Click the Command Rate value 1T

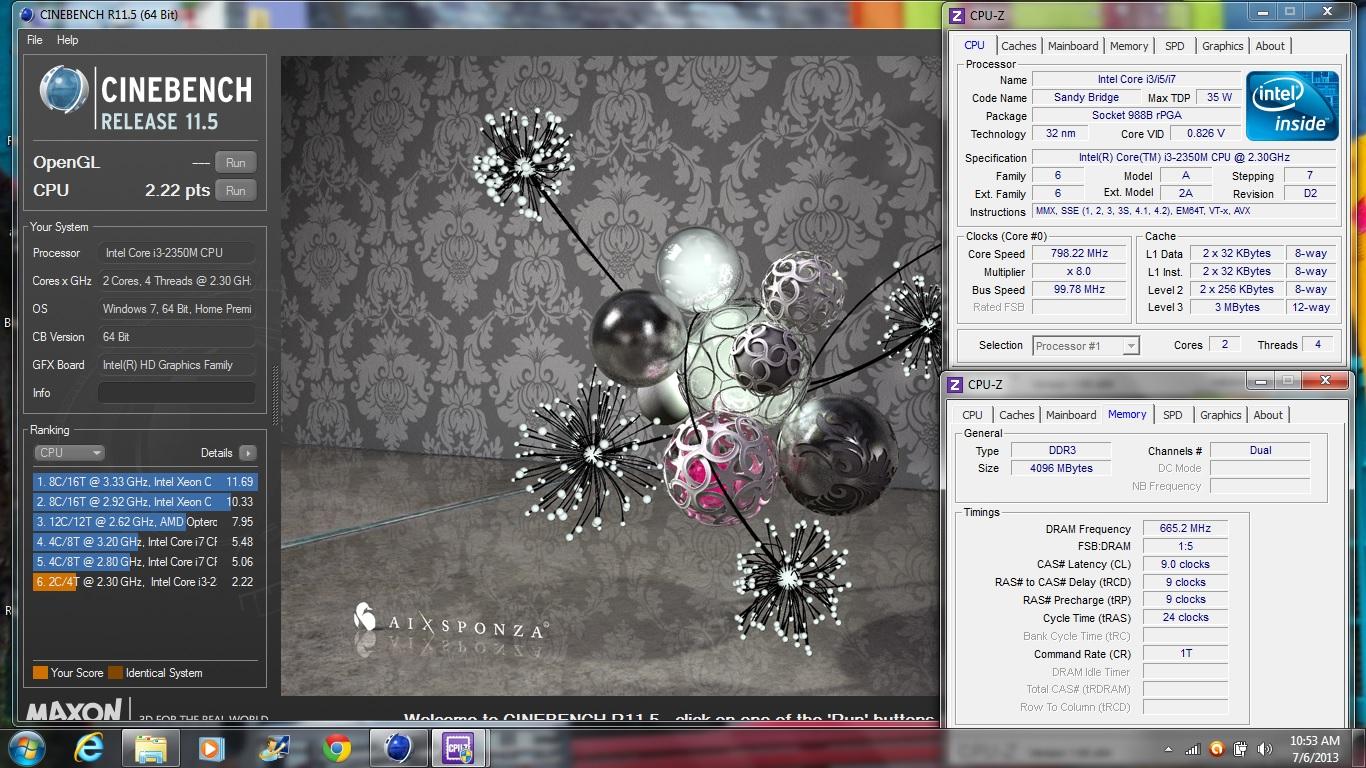(x=1185, y=654)
